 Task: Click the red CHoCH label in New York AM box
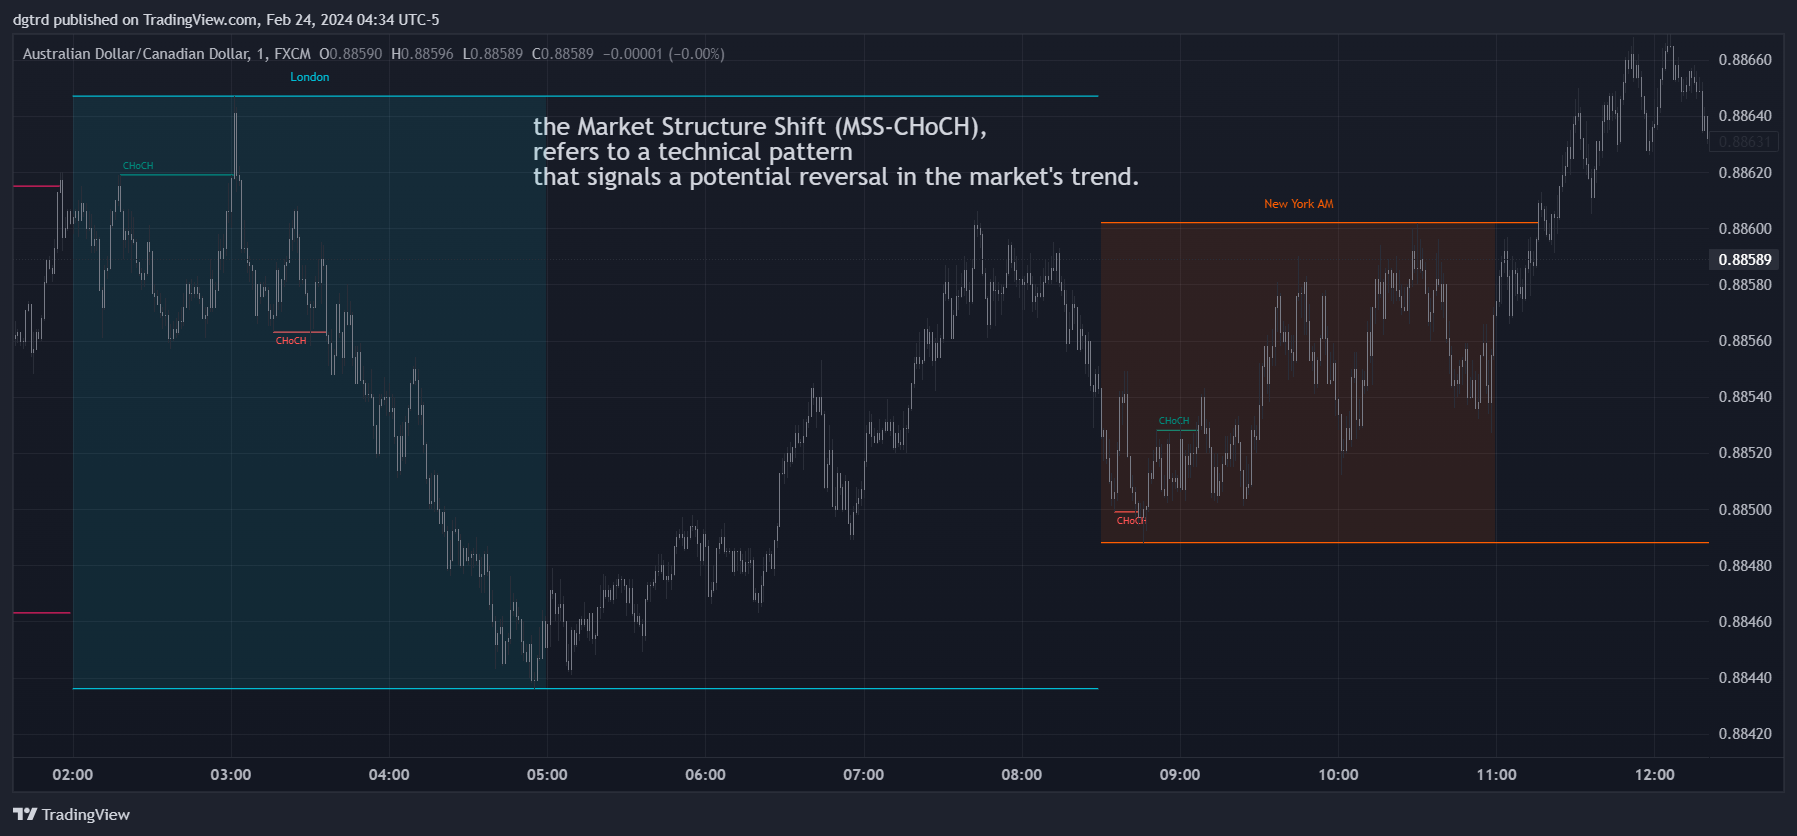point(1131,521)
